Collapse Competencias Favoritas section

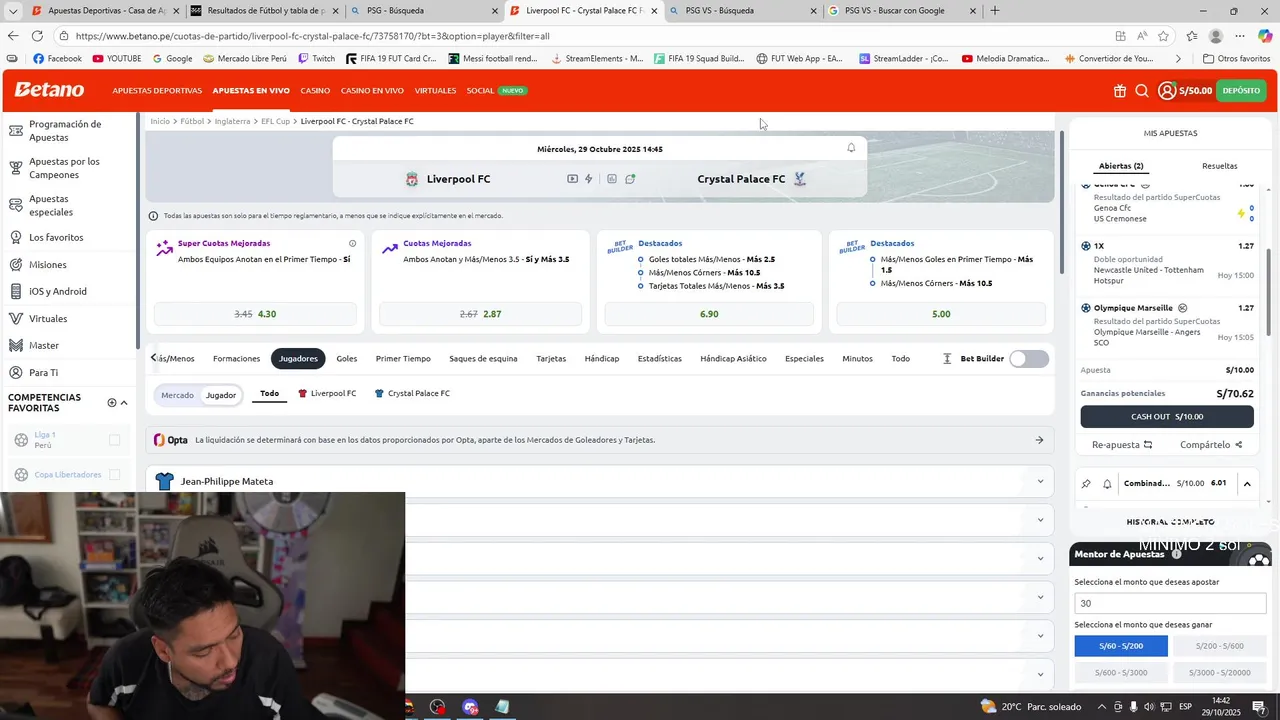click(124, 403)
